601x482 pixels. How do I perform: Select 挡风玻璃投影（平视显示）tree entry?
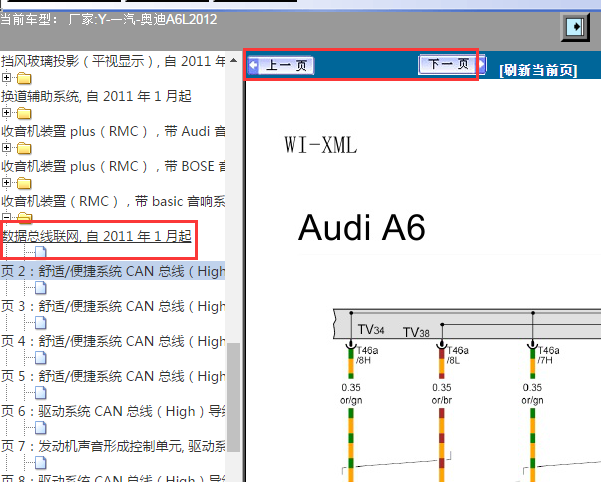coord(113,61)
